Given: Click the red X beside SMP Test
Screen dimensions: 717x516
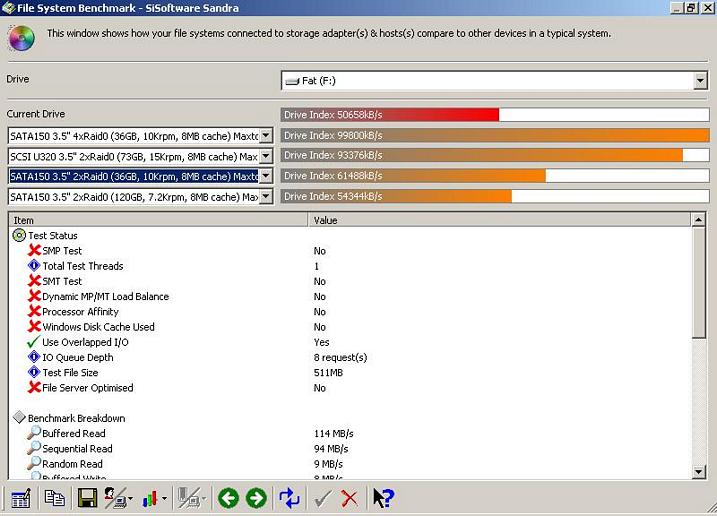Looking at the screenshot, I should click(x=34, y=250).
